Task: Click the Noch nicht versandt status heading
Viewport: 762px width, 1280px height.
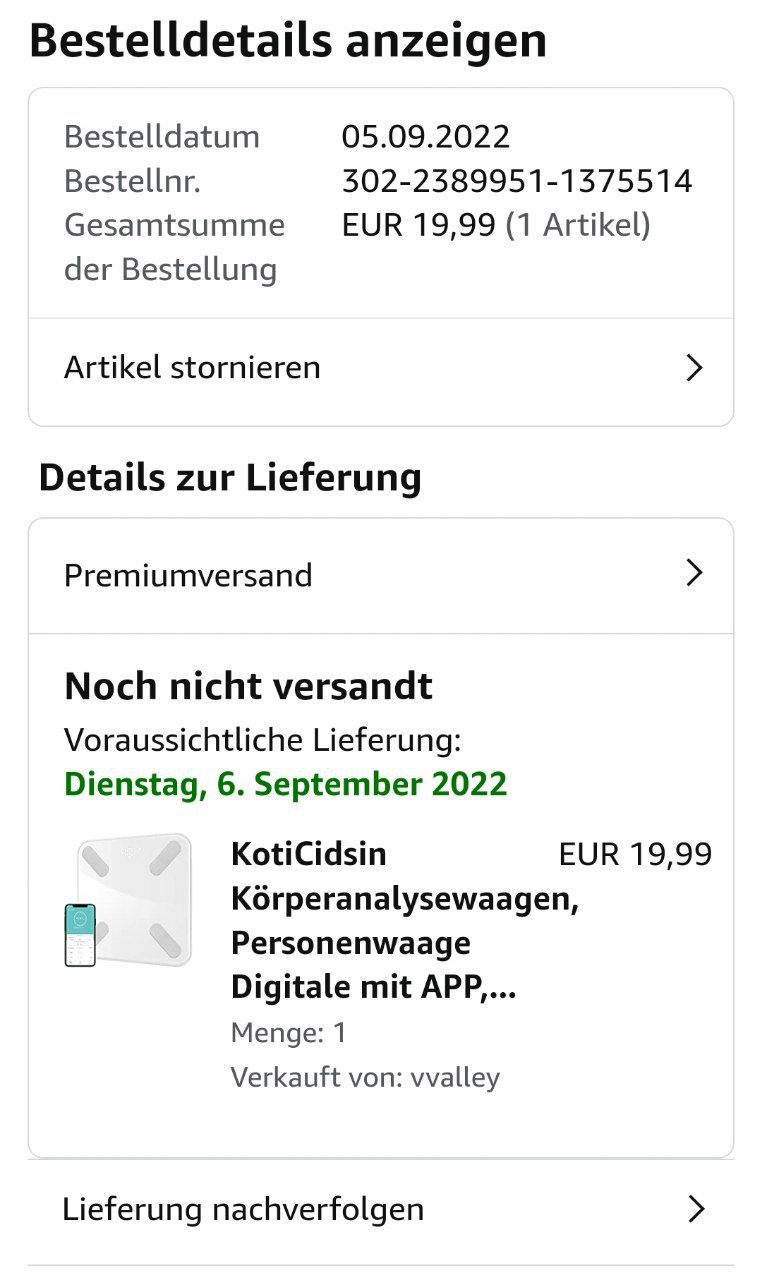Action: 248,687
